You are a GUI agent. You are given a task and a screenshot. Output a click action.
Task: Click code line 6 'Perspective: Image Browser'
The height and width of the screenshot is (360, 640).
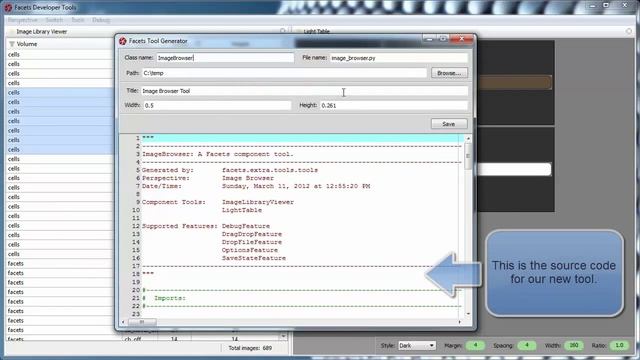[208, 178]
